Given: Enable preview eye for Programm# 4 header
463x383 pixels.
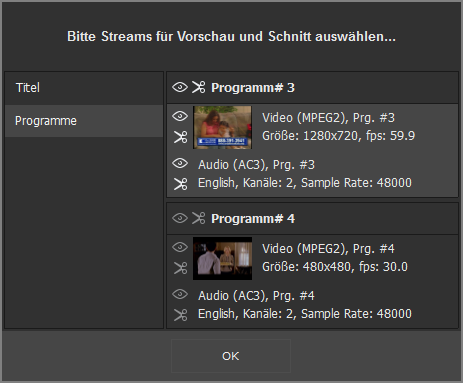Looking at the screenshot, I should coord(180,218).
